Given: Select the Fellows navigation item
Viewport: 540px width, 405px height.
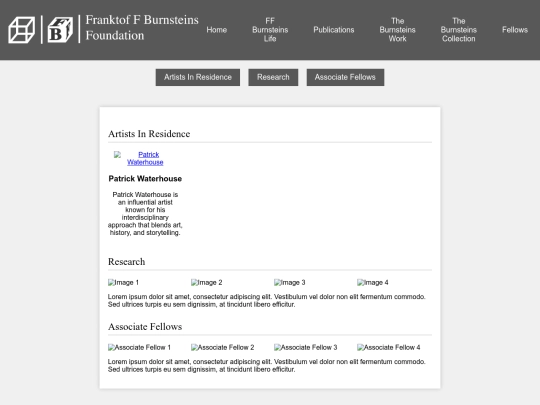Looking at the screenshot, I should coord(515,30).
